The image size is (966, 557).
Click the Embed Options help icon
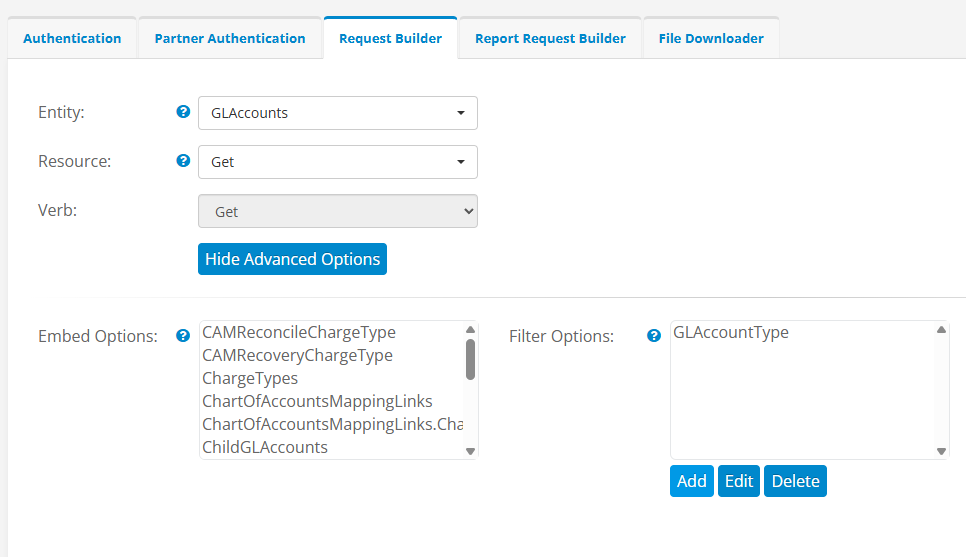pos(183,336)
